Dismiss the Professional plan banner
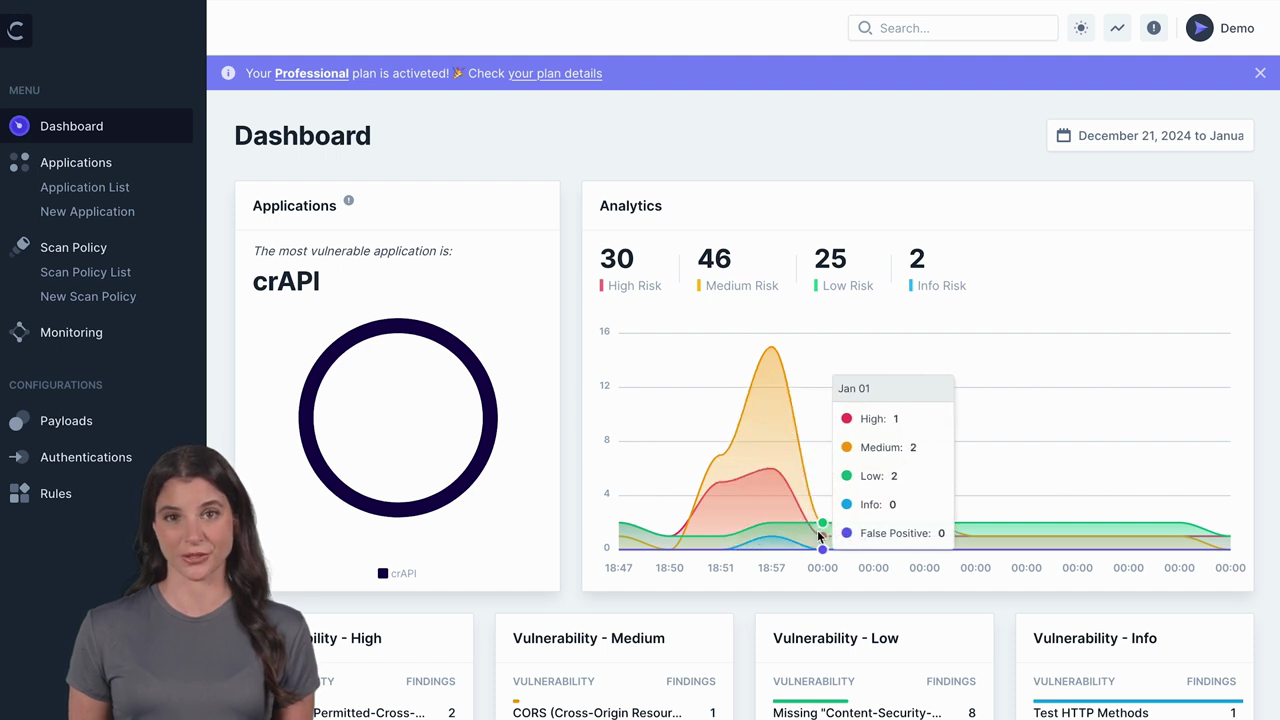The width and height of the screenshot is (1280, 720). (x=1260, y=73)
